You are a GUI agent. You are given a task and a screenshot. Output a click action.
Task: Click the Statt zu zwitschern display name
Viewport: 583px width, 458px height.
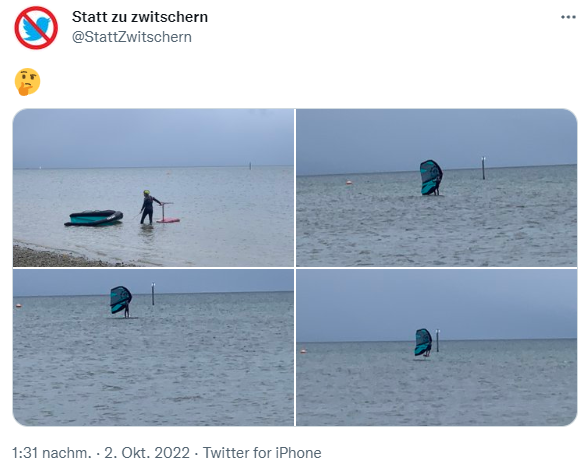point(140,17)
